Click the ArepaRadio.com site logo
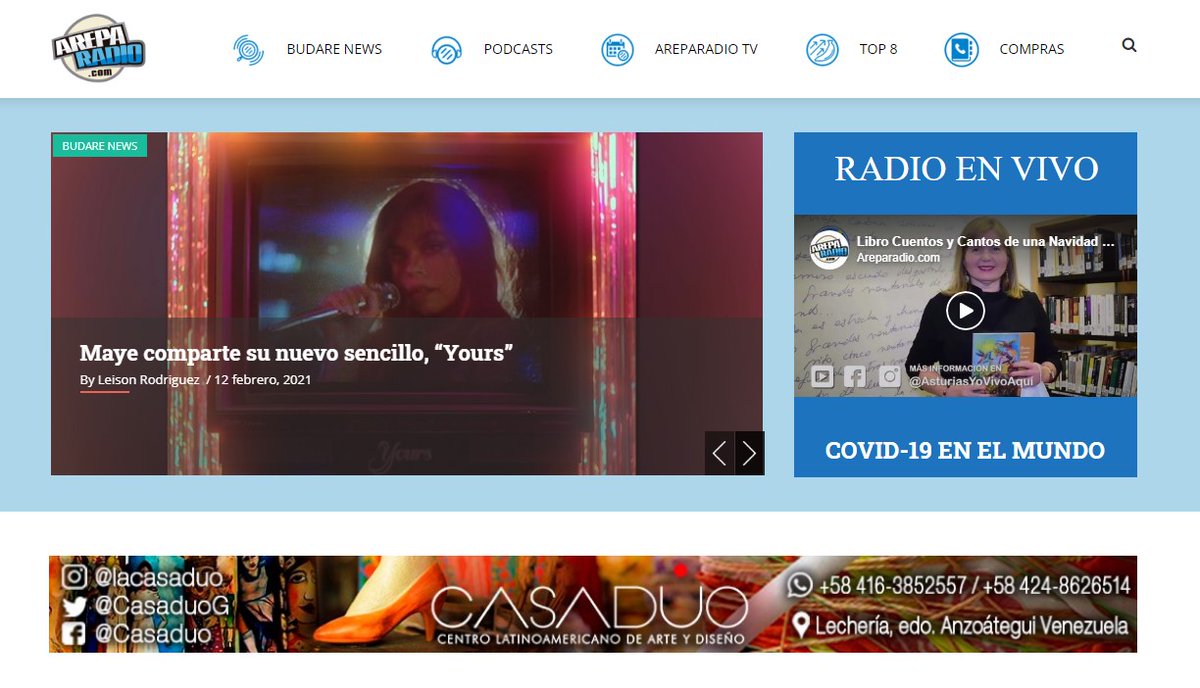This screenshot has height=688, width=1200. click(98, 48)
